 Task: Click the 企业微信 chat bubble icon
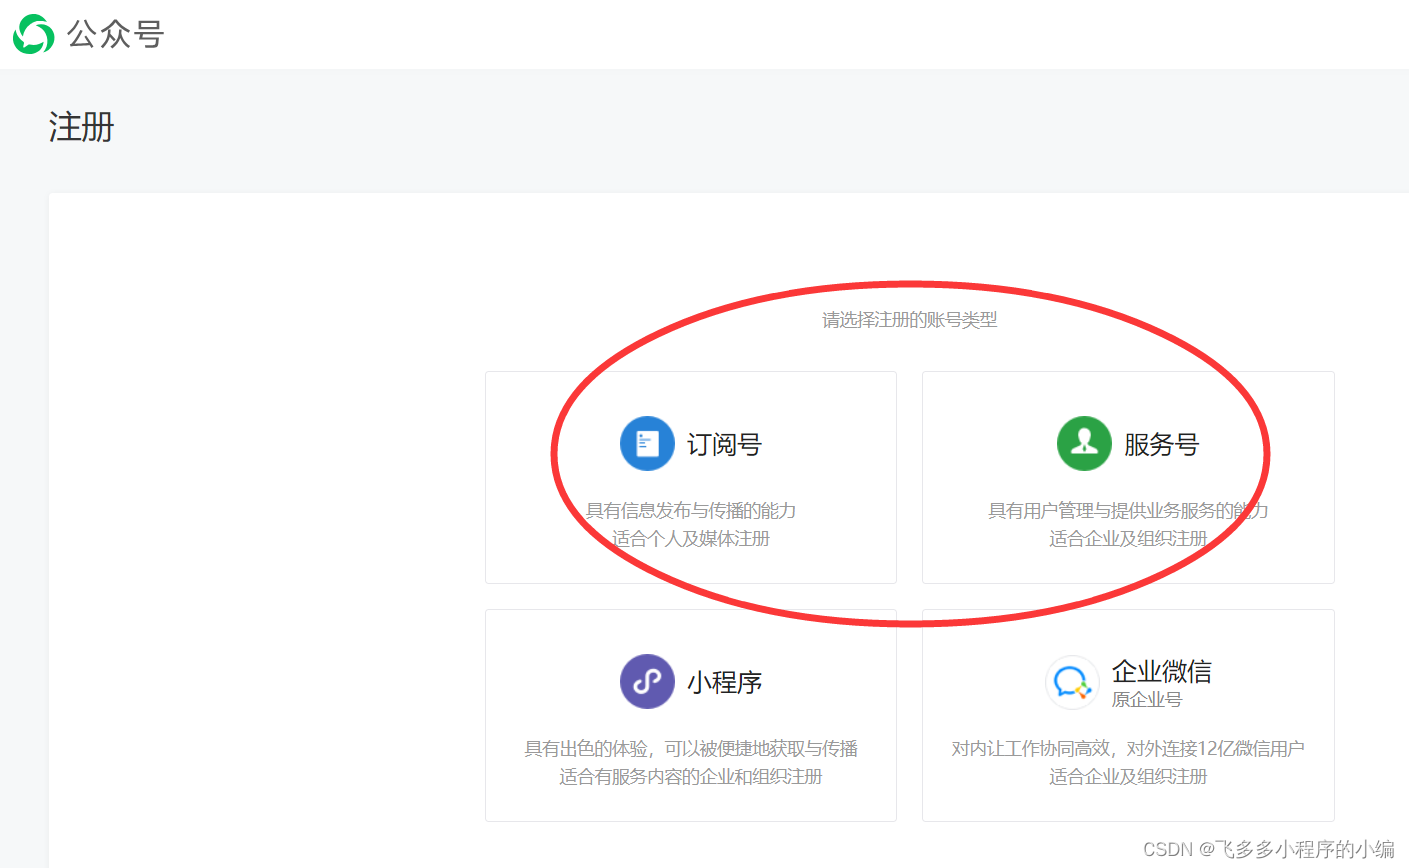pos(1072,682)
